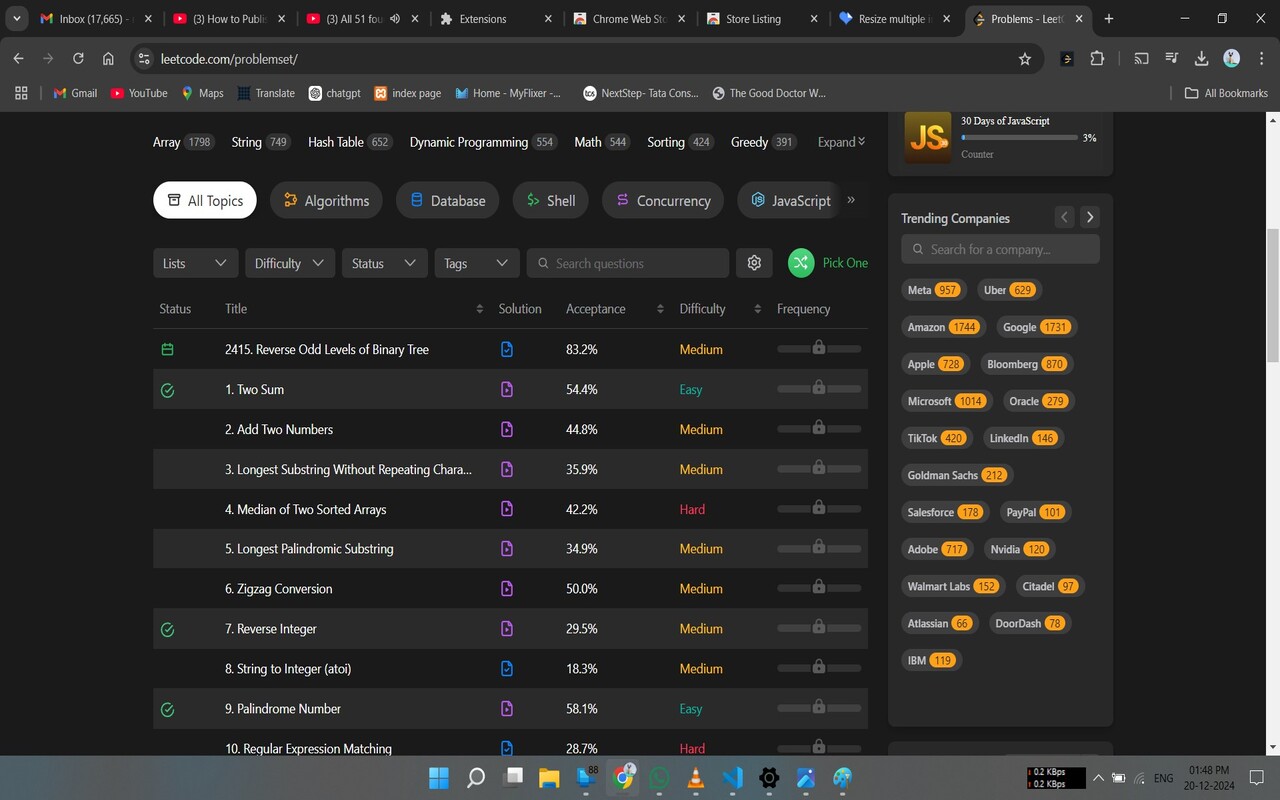Open the problem list settings gear

(x=754, y=262)
